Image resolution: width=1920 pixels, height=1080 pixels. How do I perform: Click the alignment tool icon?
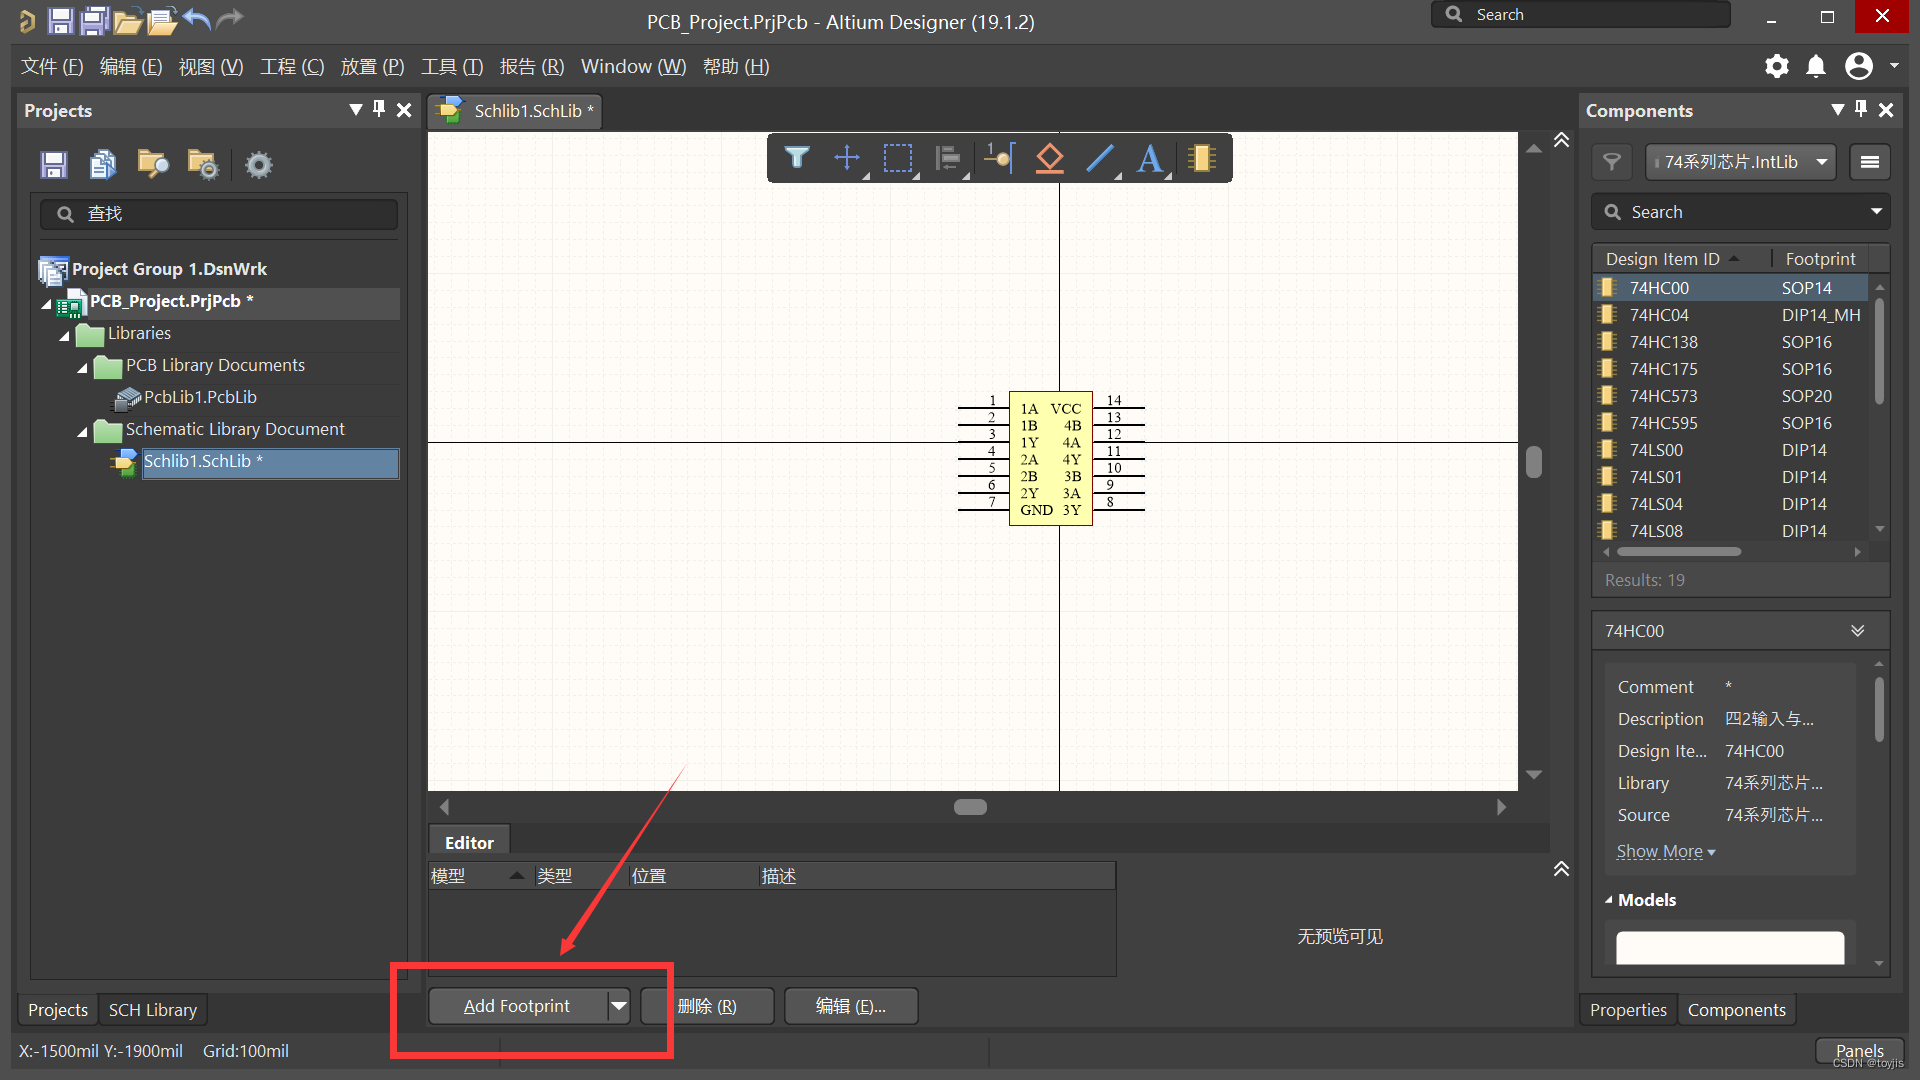948,157
